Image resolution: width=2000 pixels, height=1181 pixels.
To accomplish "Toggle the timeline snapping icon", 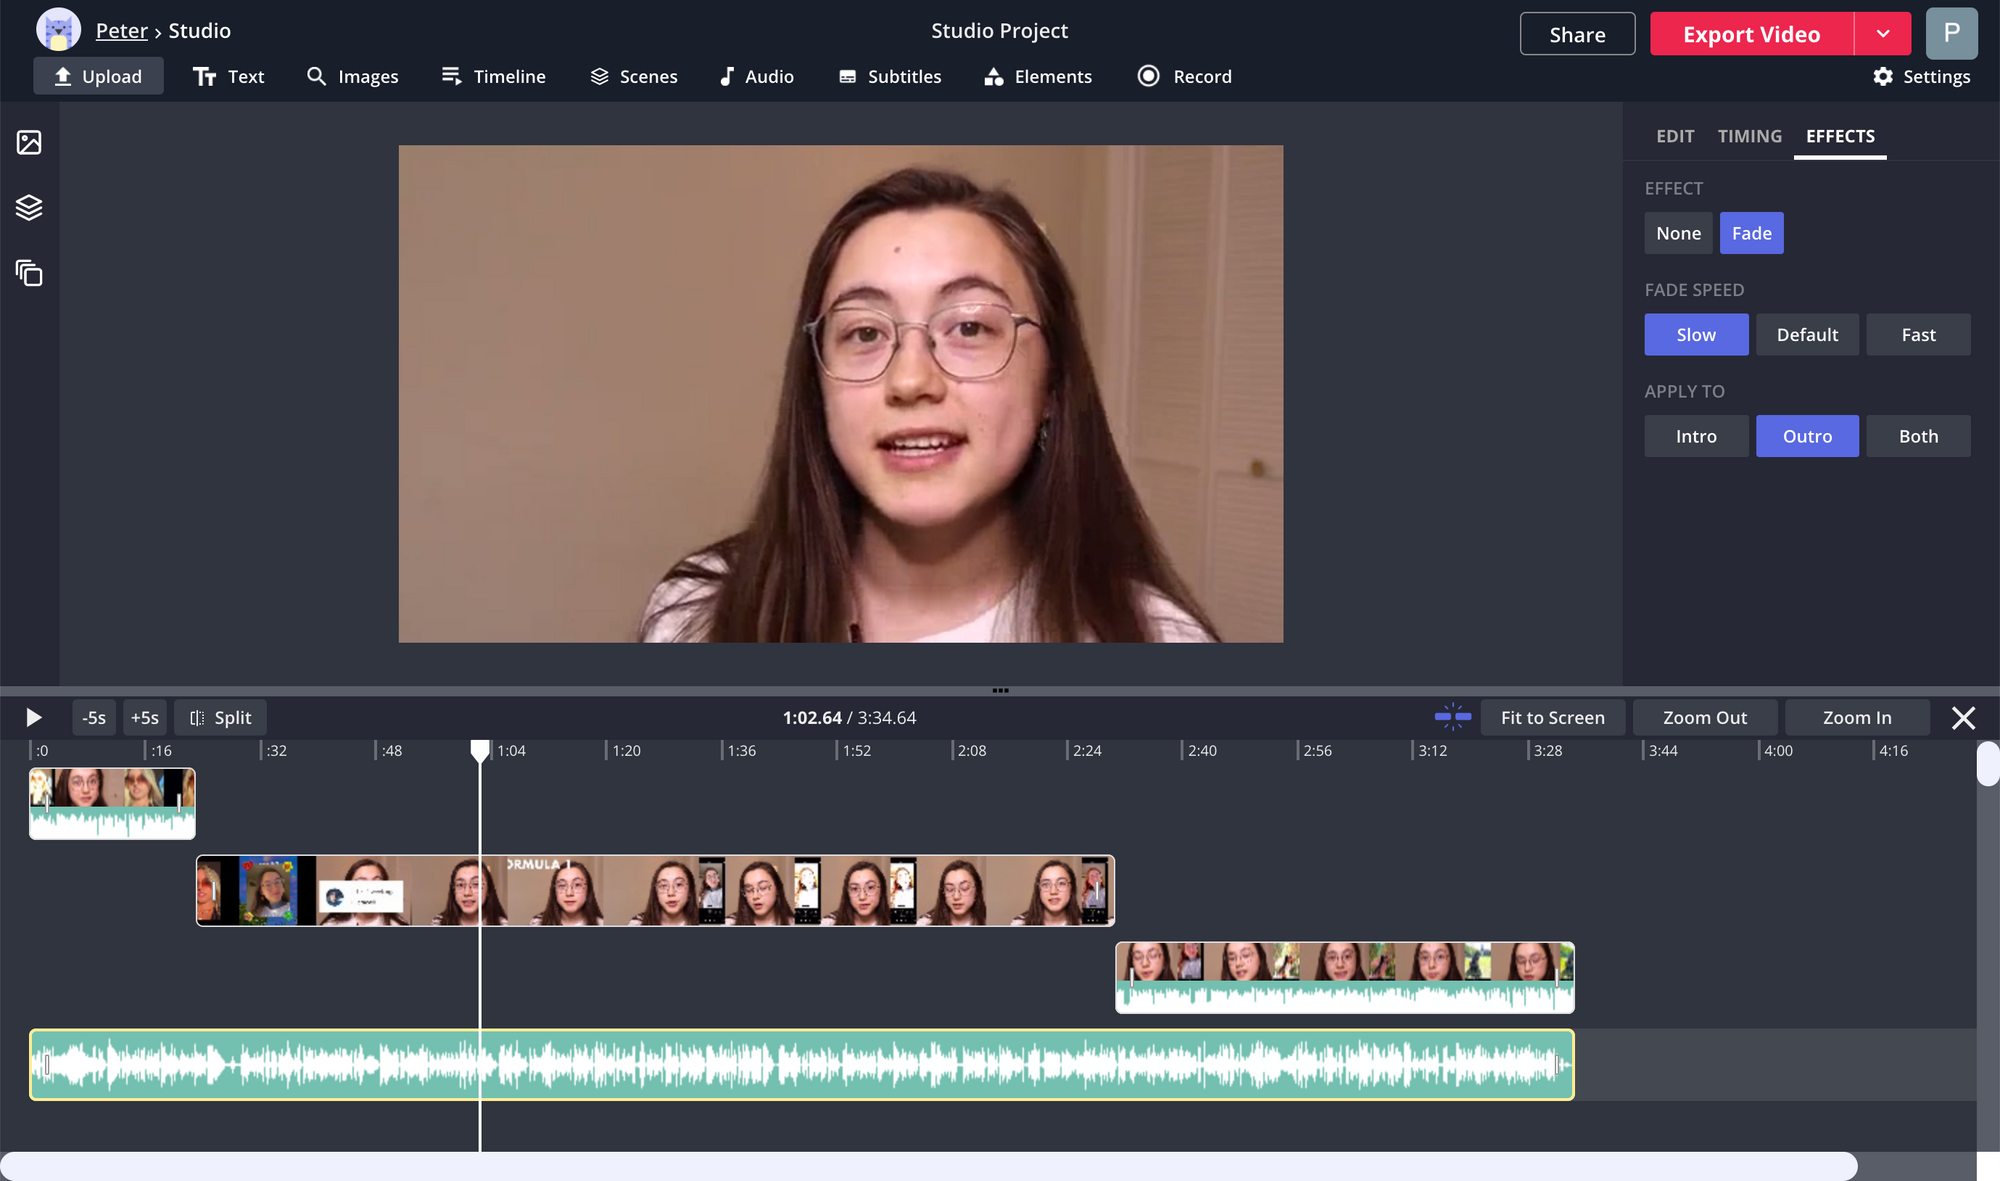I will click(1452, 717).
